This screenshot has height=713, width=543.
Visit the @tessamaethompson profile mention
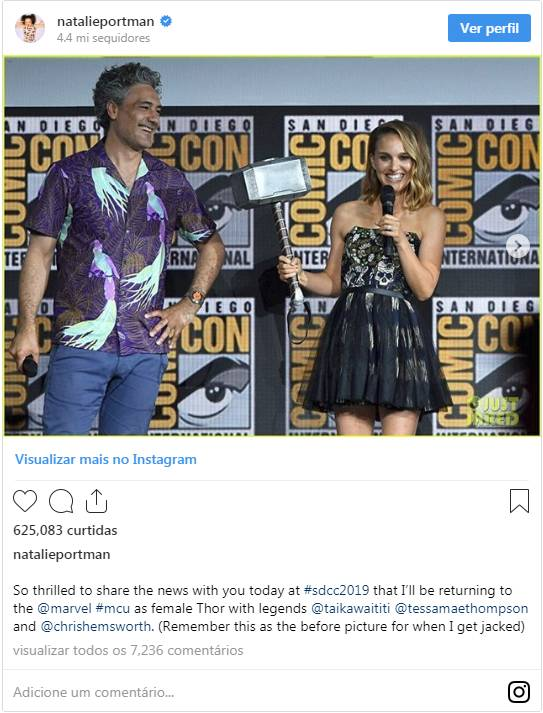tap(461, 608)
